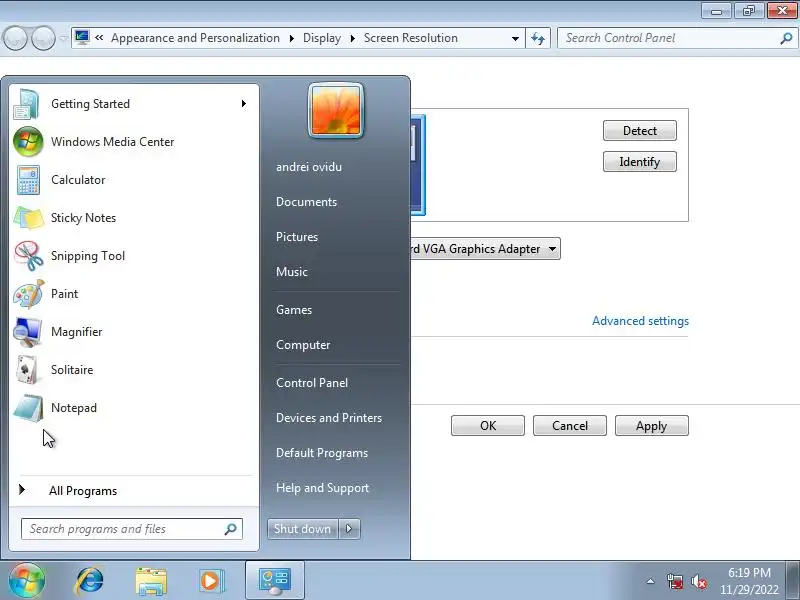Open Pictures from Start menu
Image resolution: width=800 pixels, height=600 pixels.
(x=296, y=237)
